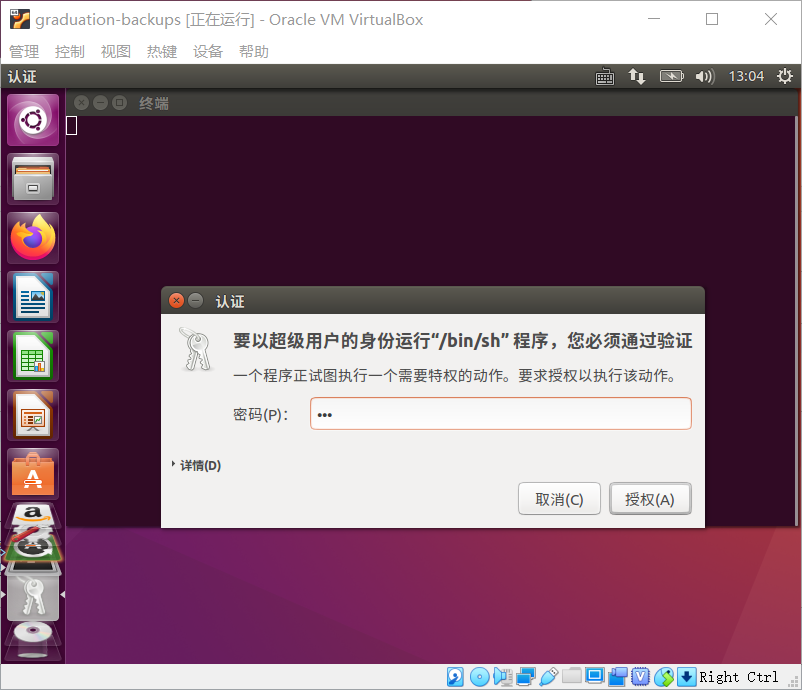Screen dimensions: 802x690
Task: Open the DVD disc launcher icon
Action: coord(33,639)
